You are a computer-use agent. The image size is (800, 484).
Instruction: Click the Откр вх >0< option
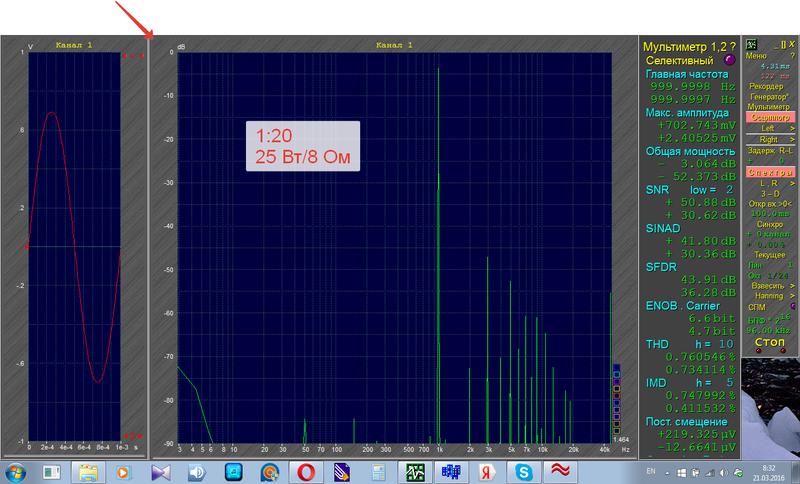[x=769, y=203]
